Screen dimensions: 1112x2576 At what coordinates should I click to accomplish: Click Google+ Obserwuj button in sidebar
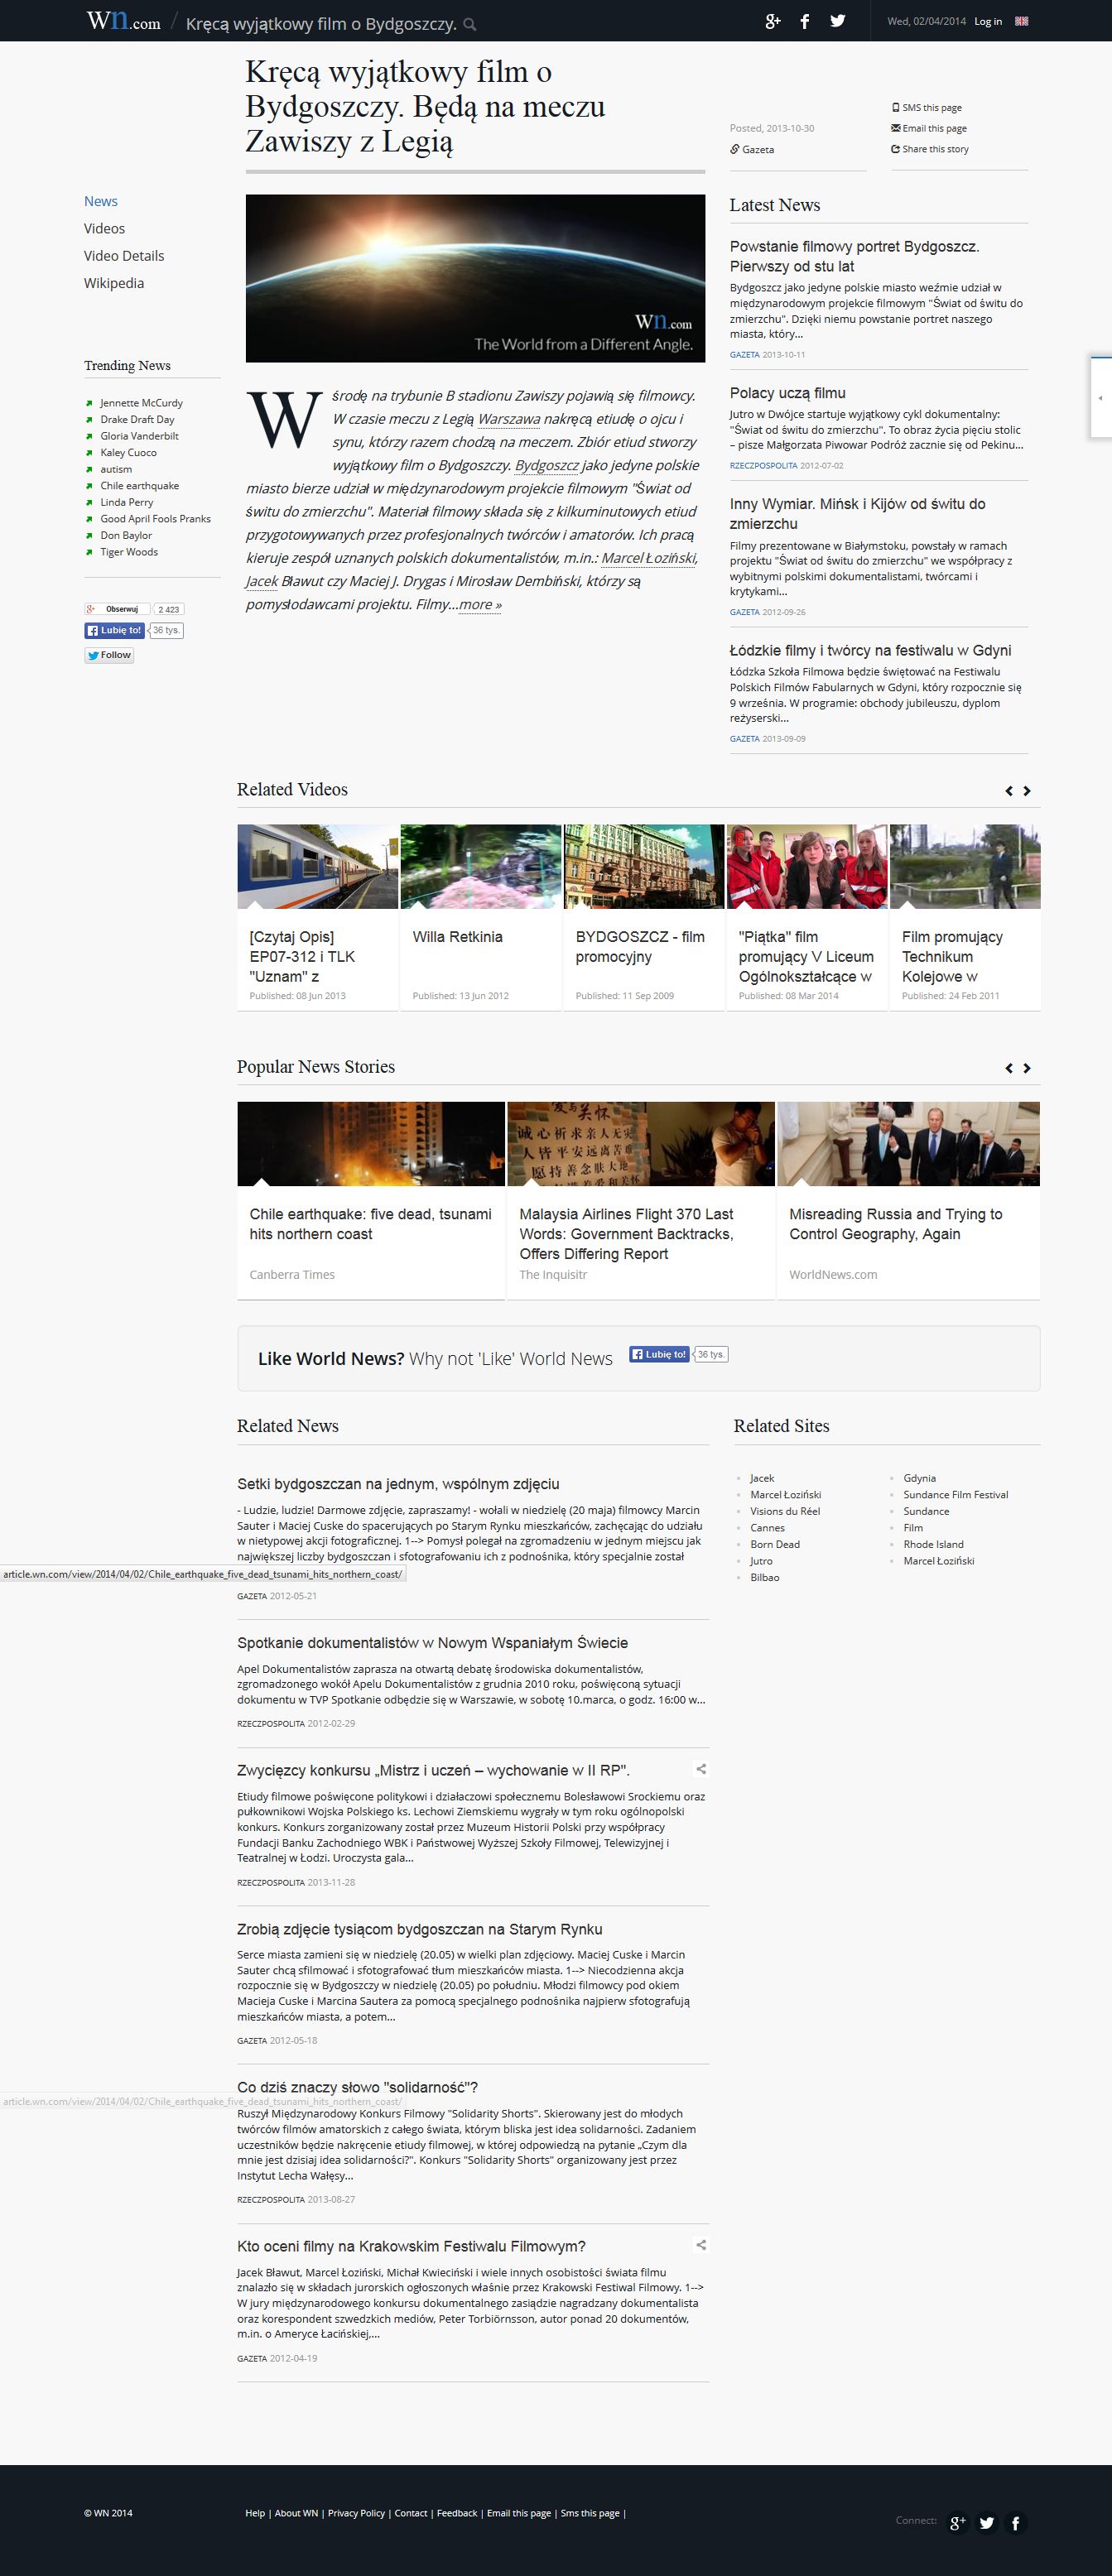click(x=117, y=609)
